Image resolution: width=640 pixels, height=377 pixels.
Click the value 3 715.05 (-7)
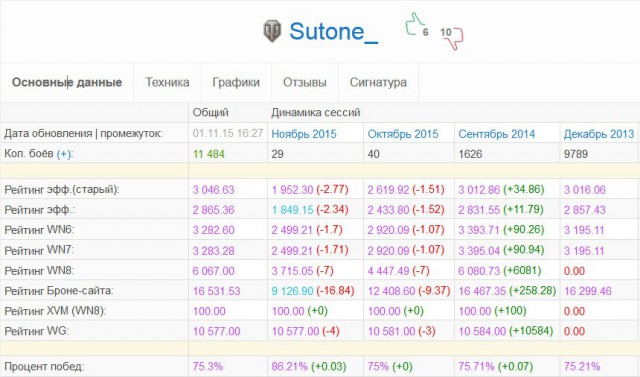(302, 271)
